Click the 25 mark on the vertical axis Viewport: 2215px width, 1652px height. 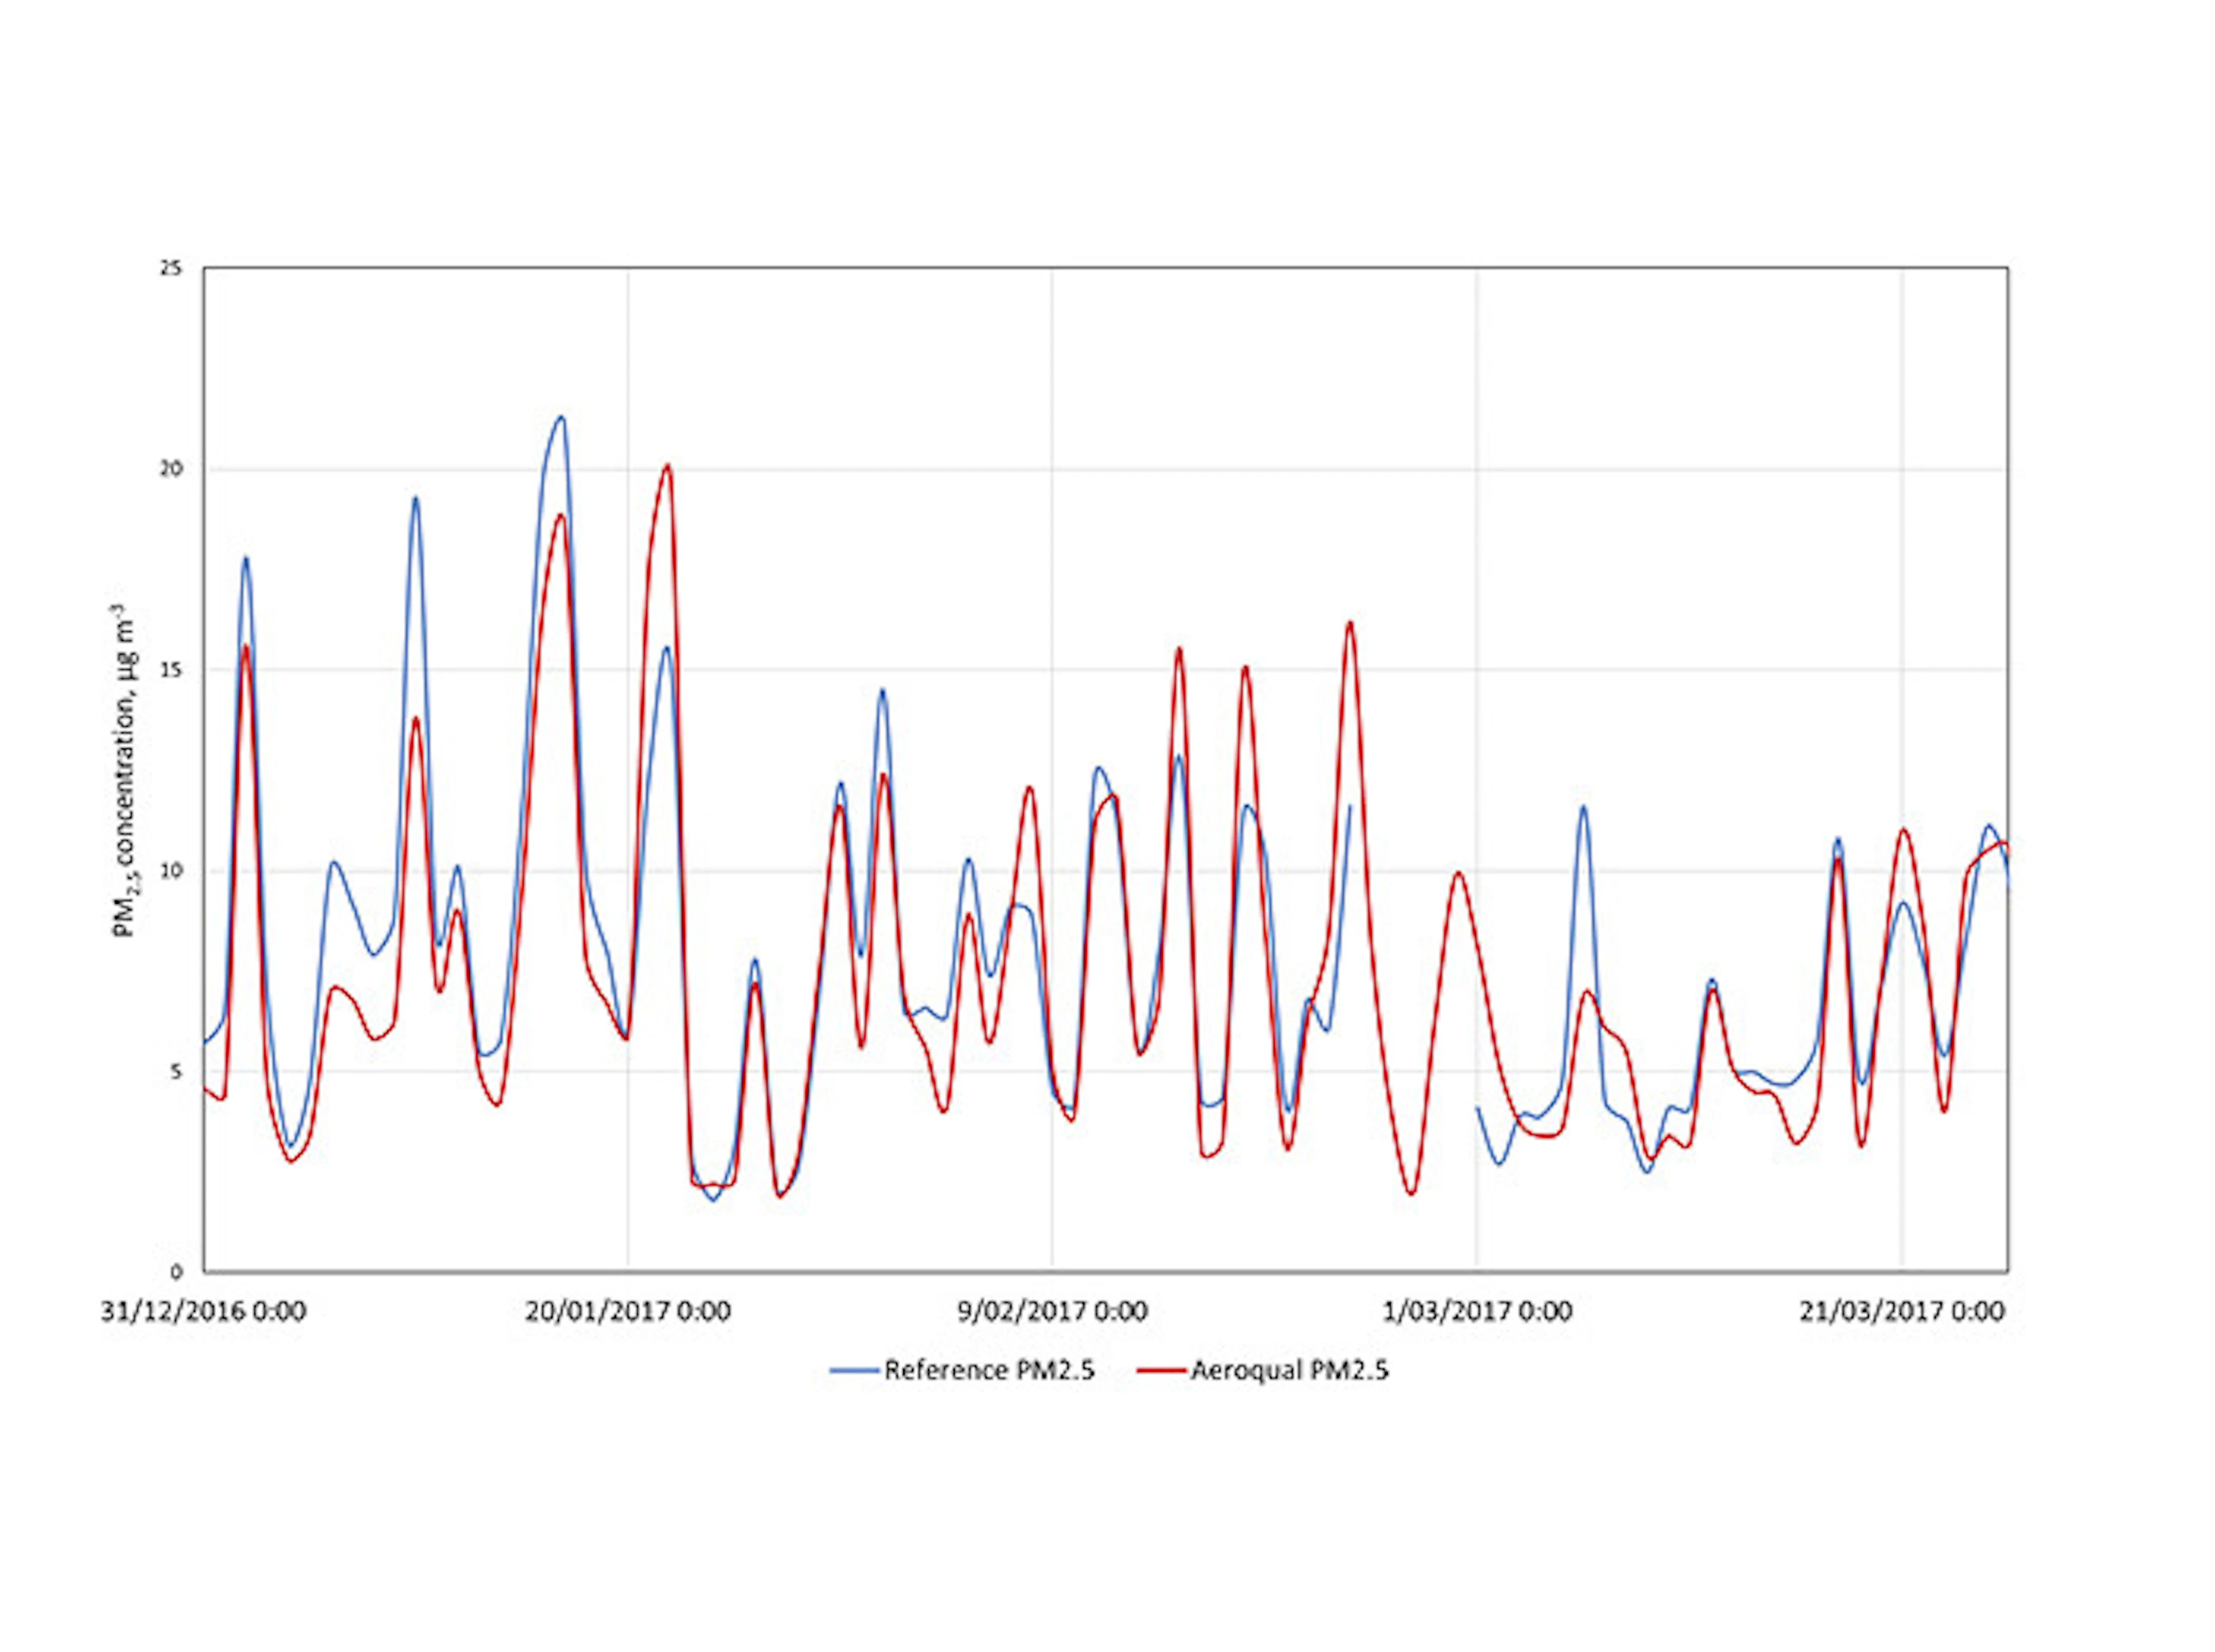pyautogui.click(x=171, y=267)
